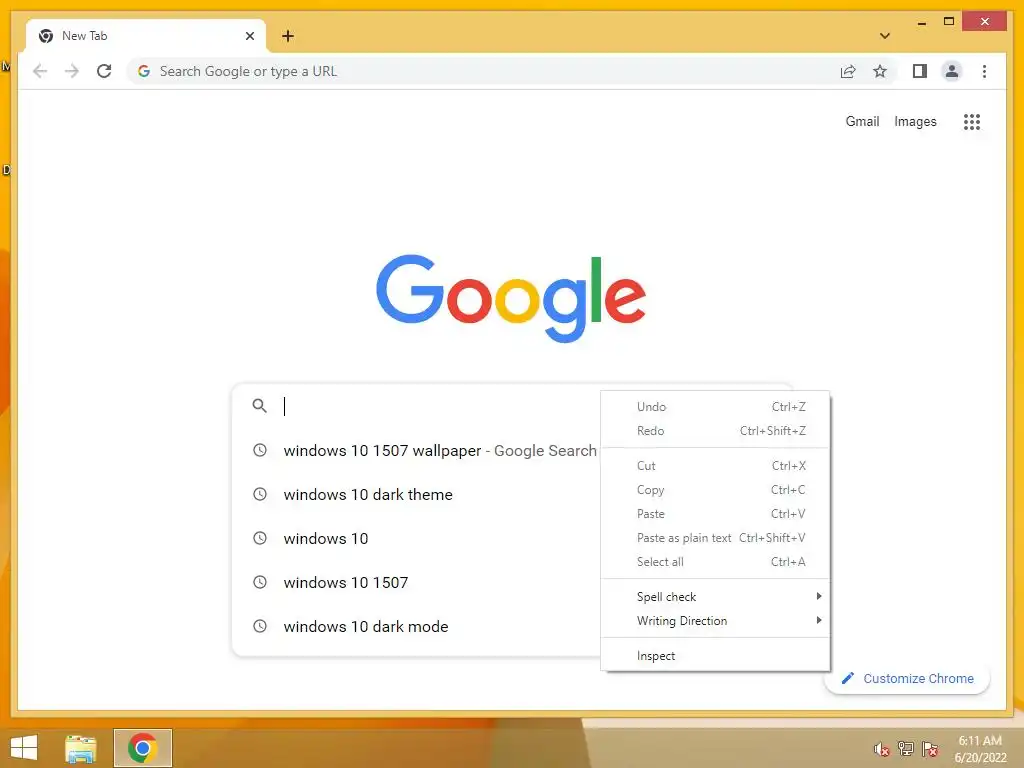
Task: Choose Inspect in the context menu
Action: click(715, 656)
